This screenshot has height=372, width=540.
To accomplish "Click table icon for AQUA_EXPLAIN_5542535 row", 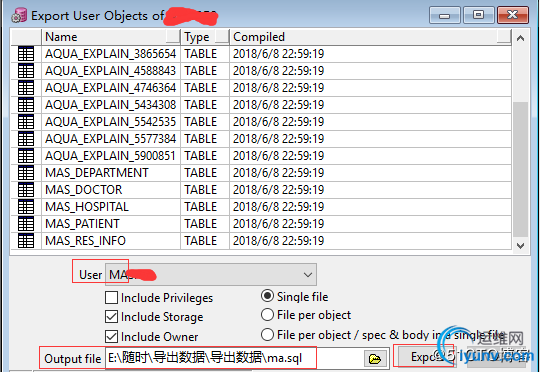I will pyautogui.click(x=26, y=122).
